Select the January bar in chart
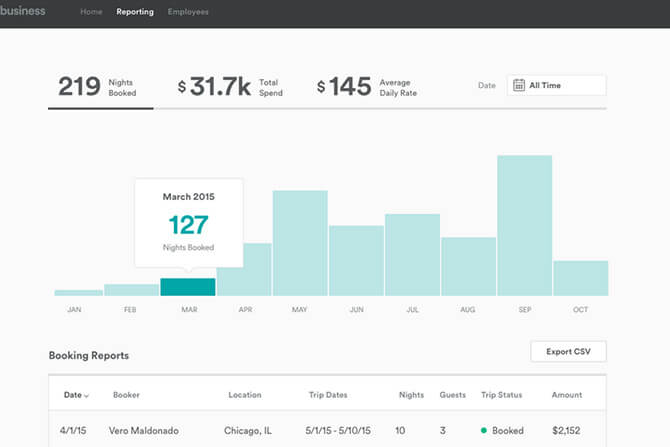 tap(78, 293)
